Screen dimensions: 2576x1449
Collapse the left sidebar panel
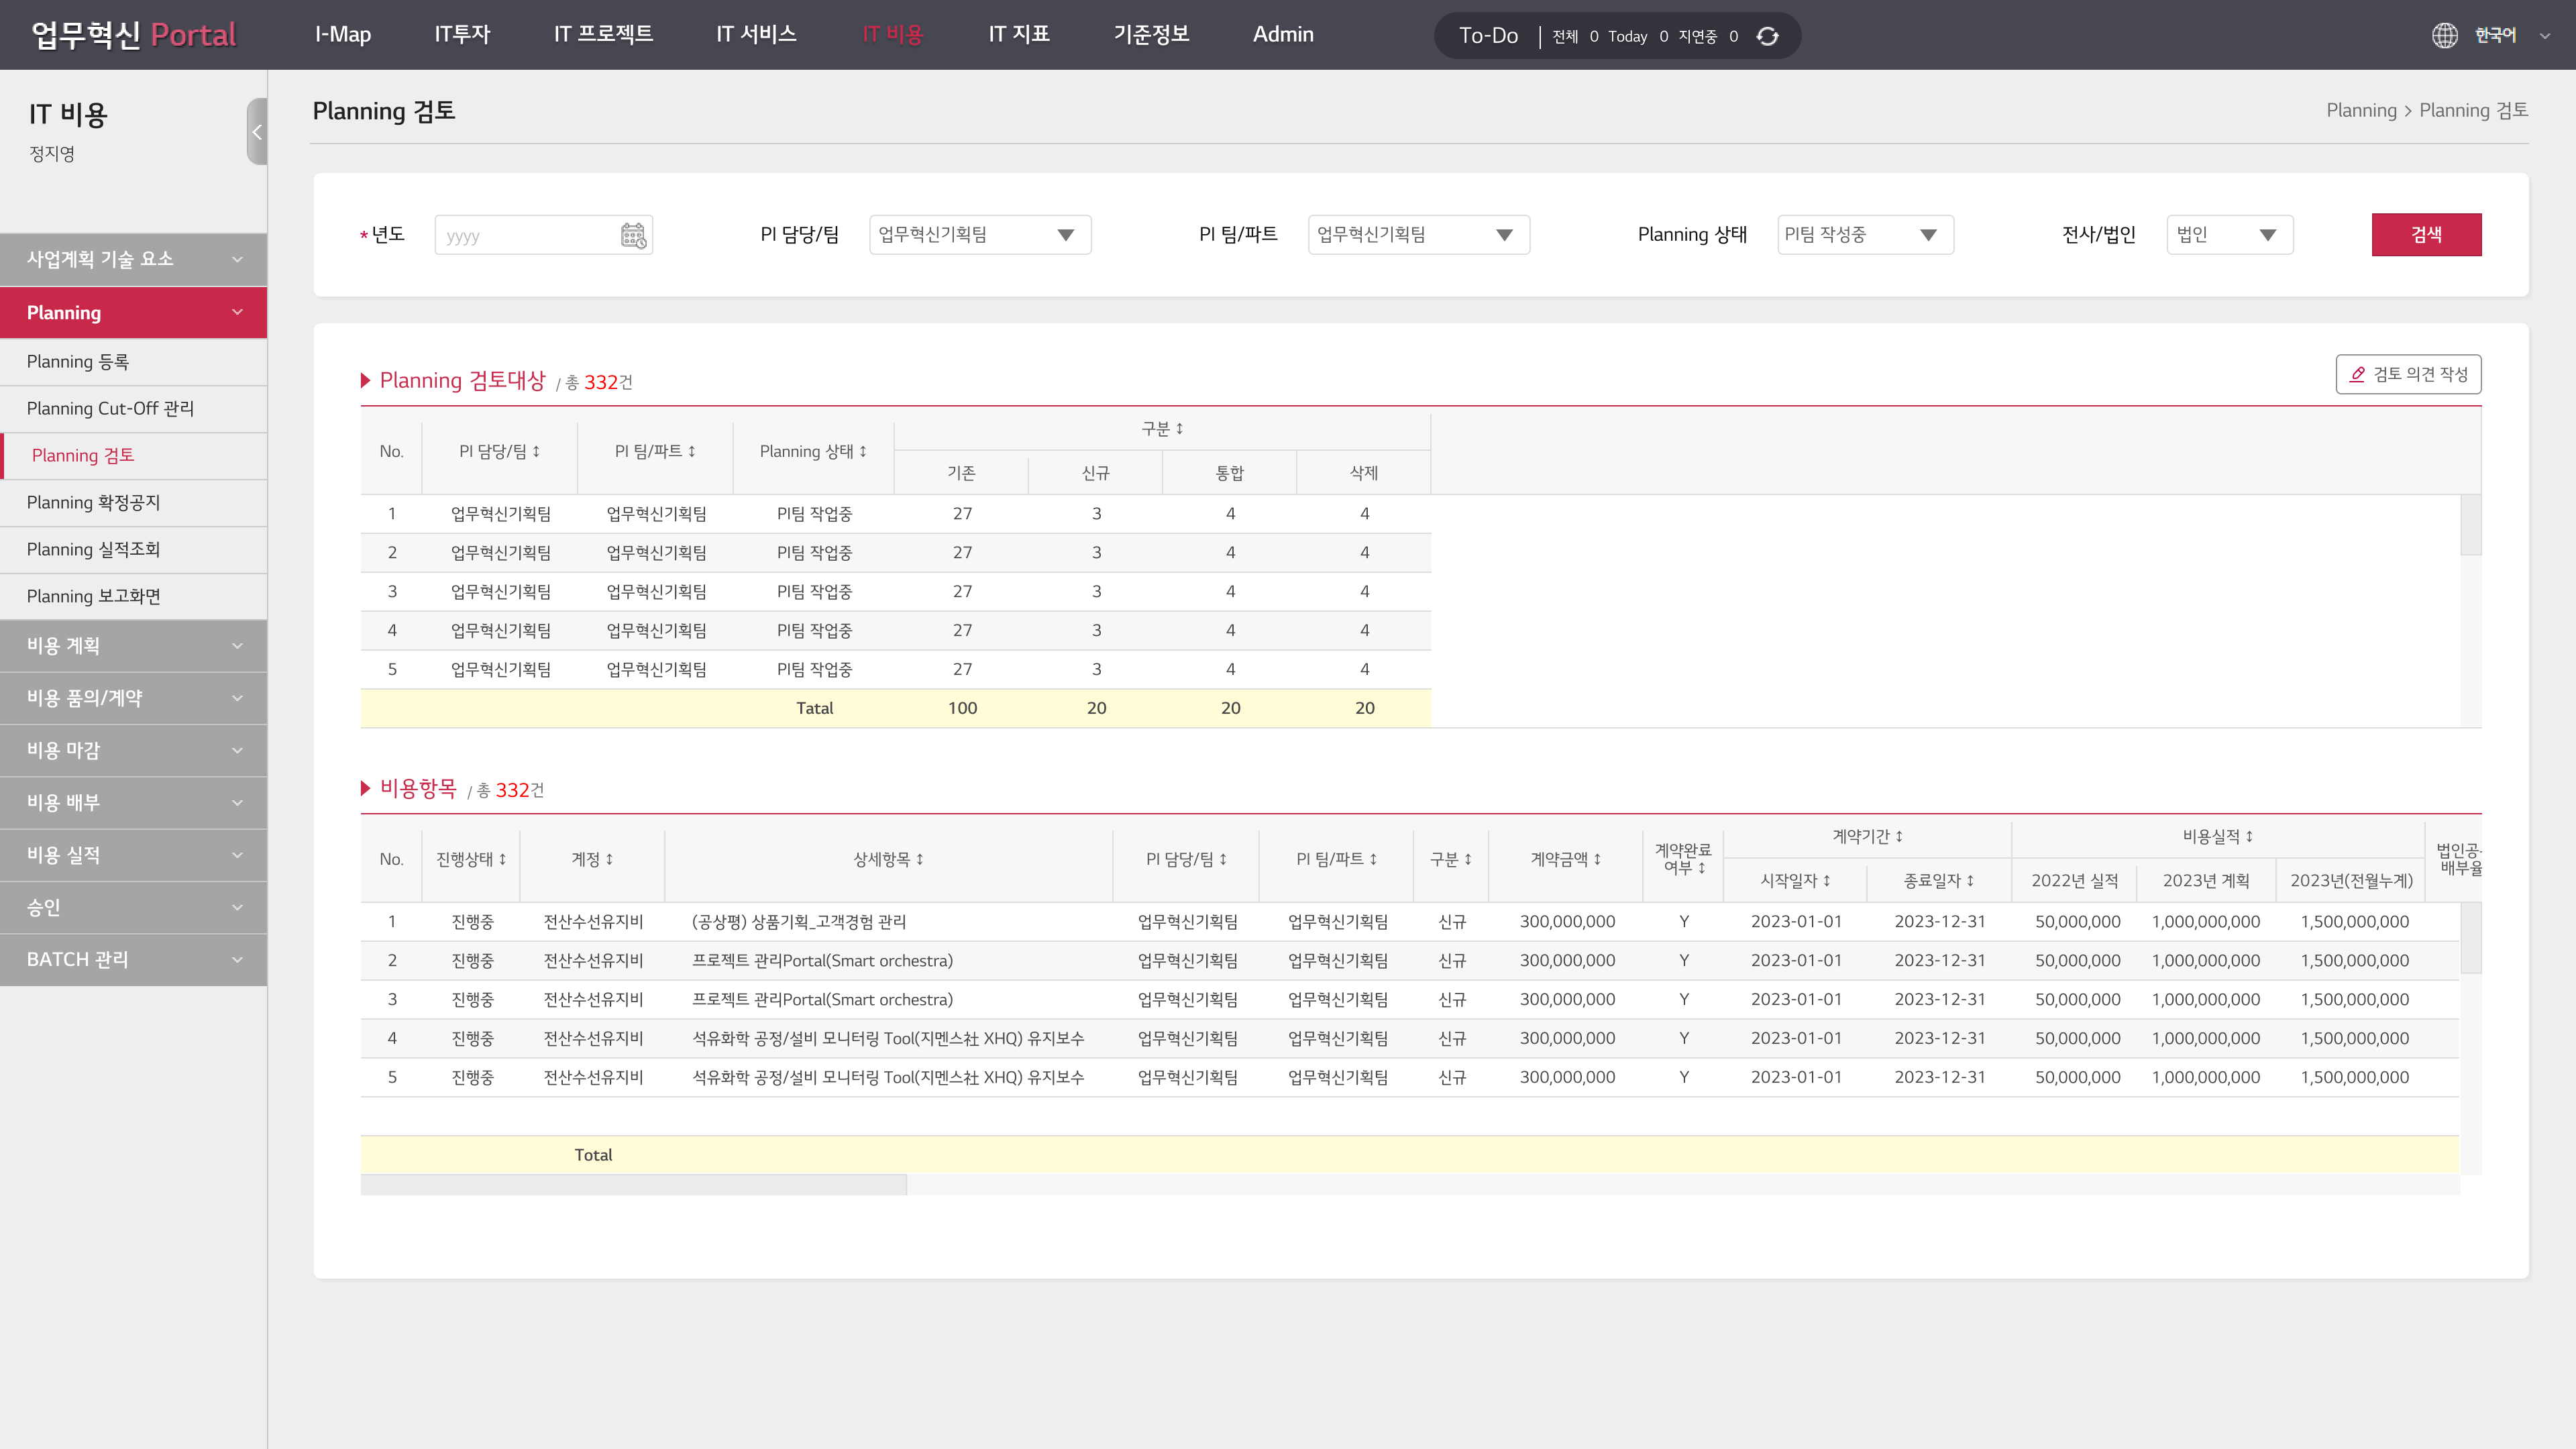pos(257,131)
